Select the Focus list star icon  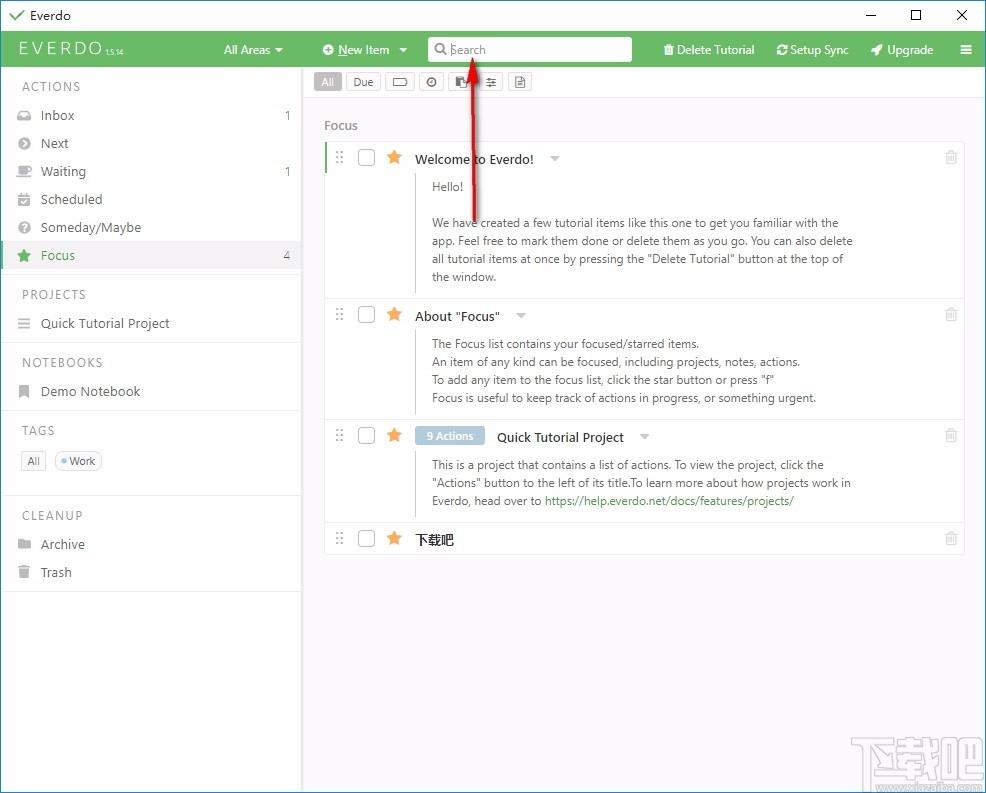pyautogui.click(x=25, y=255)
